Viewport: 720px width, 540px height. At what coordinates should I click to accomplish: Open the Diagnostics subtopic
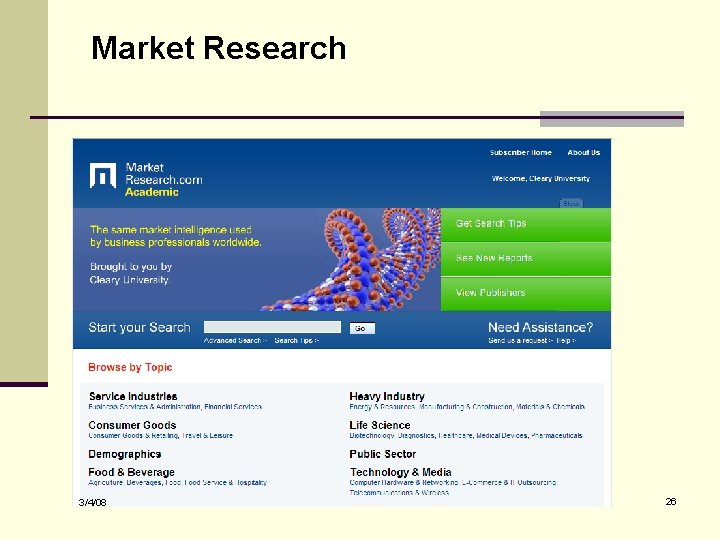tap(416, 436)
